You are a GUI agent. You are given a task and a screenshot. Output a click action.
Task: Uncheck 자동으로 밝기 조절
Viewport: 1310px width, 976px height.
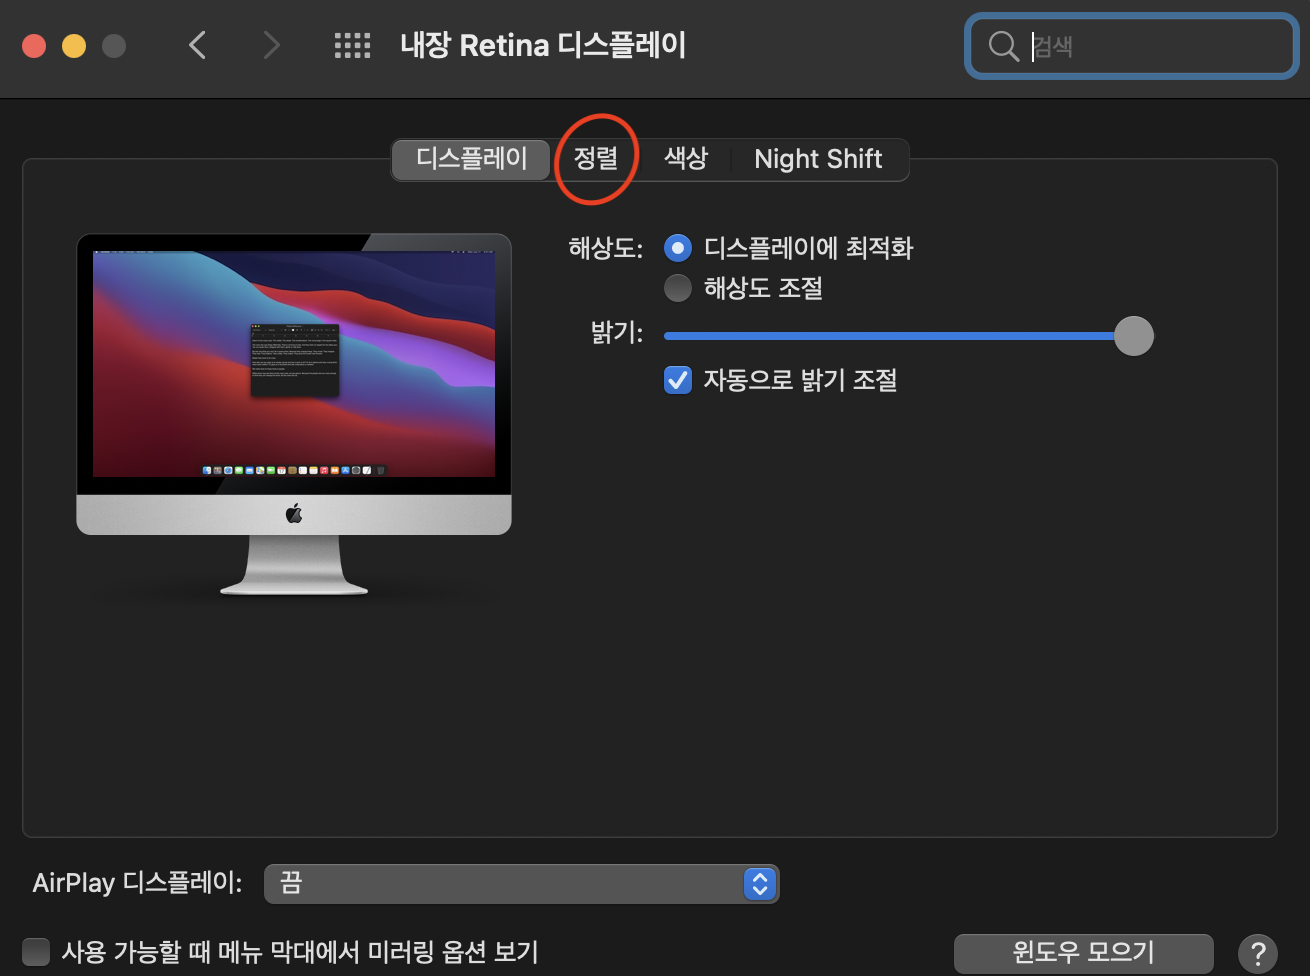click(x=678, y=380)
